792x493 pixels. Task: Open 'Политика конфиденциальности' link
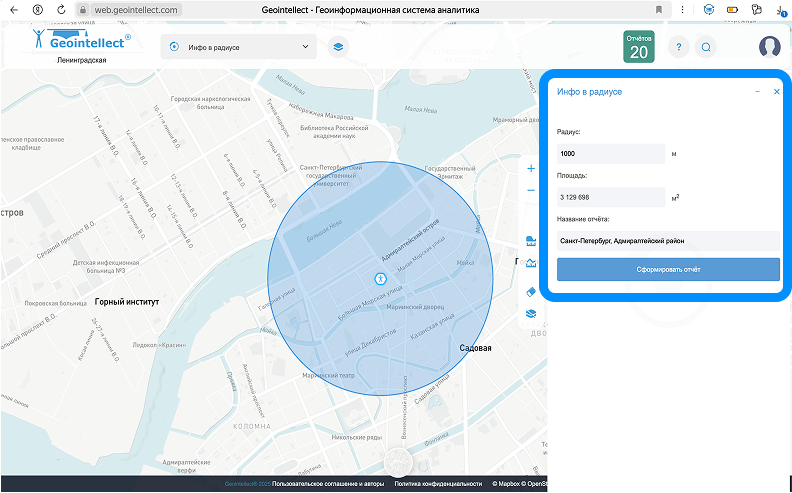pos(440,484)
